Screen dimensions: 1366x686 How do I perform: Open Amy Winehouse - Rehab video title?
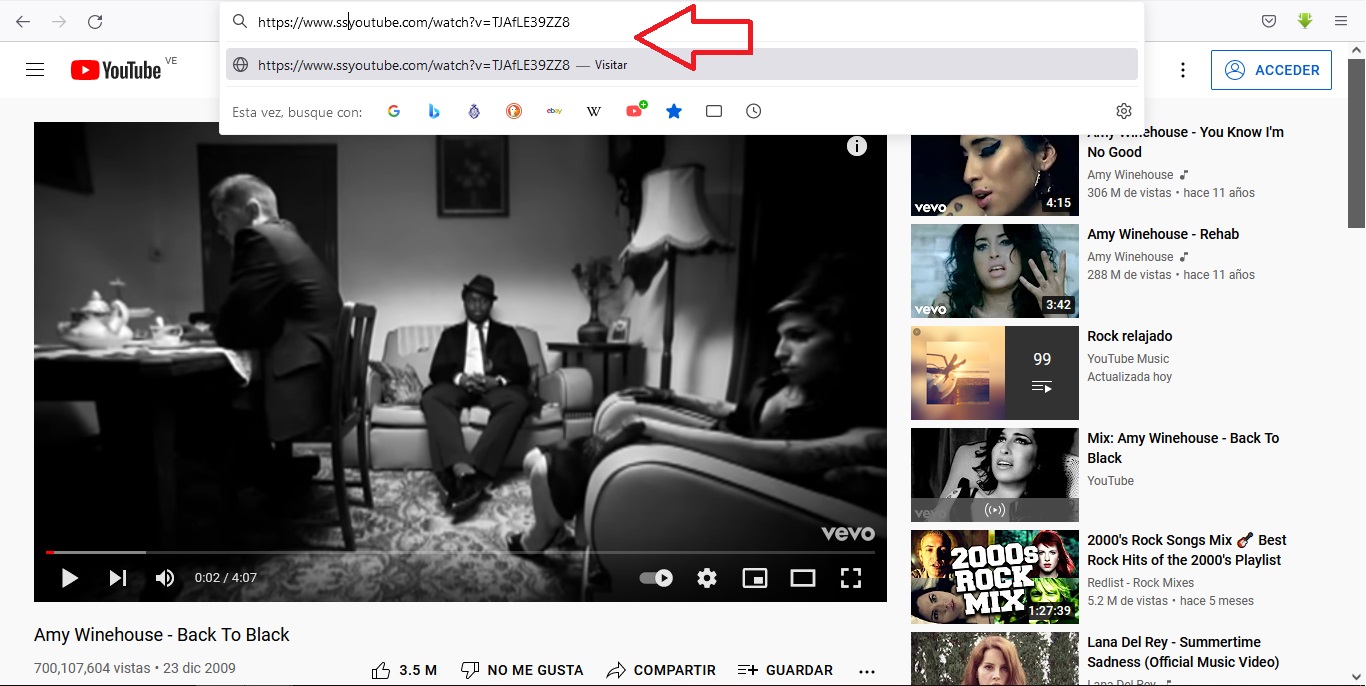[x=1163, y=234]
